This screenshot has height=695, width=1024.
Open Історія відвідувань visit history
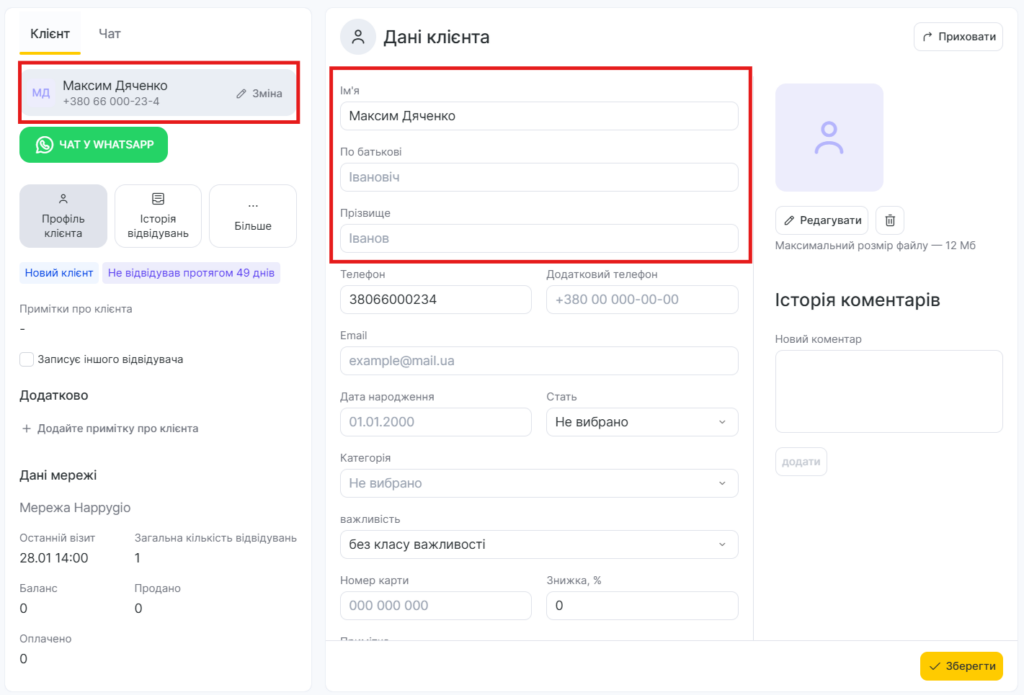point(158,216)
